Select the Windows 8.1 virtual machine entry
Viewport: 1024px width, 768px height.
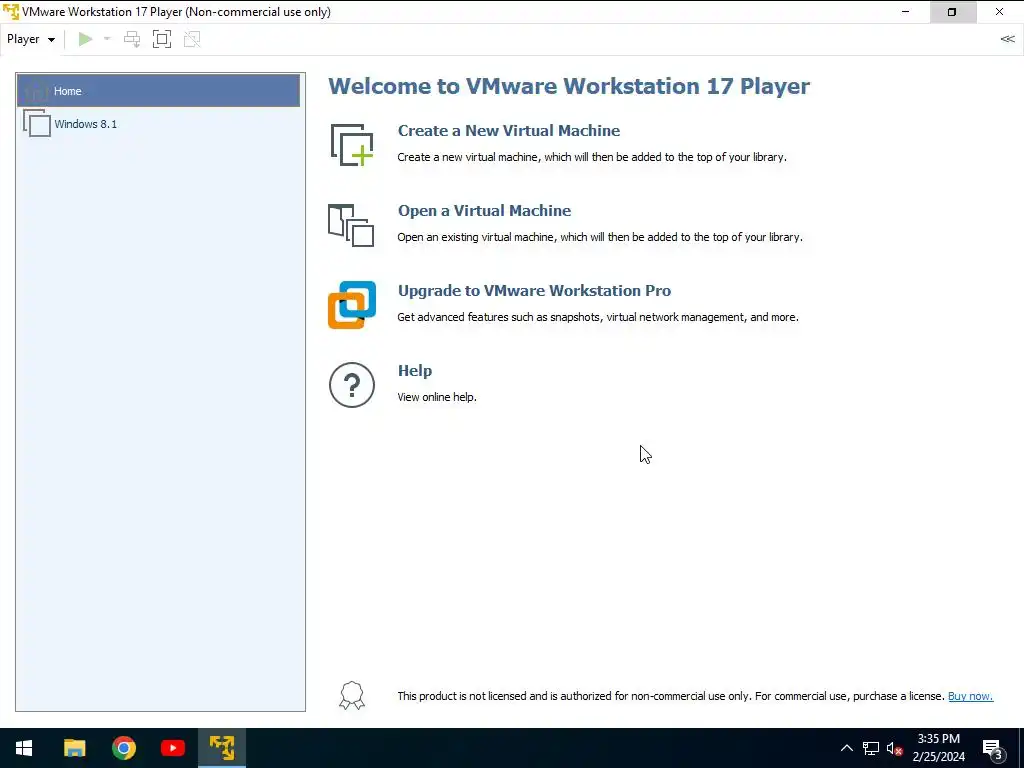[158, 123]
